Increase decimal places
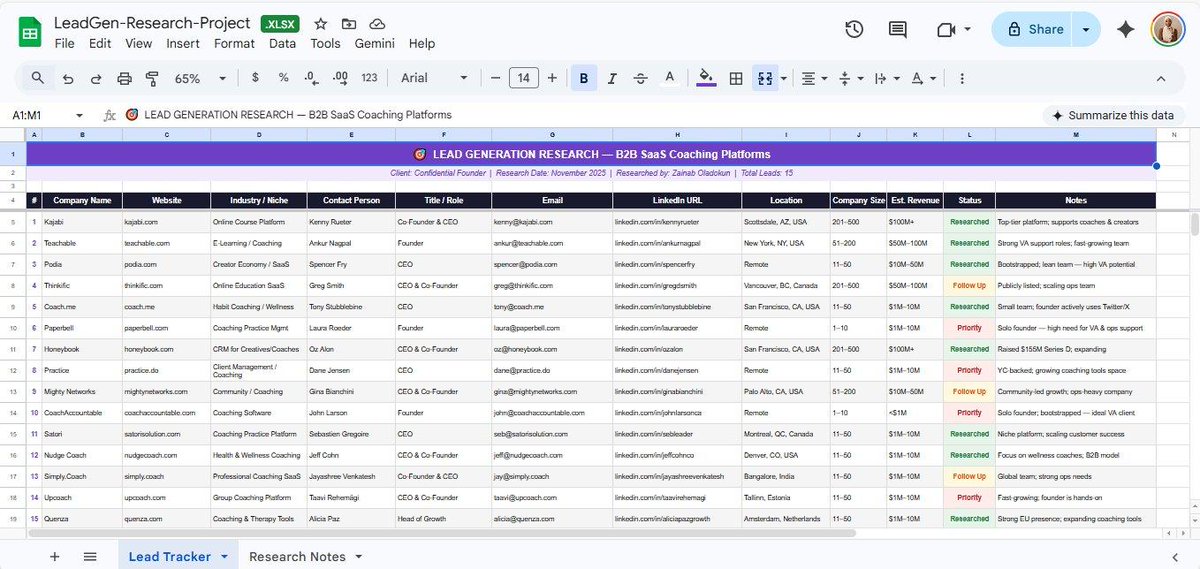1200x569 pixels. [340, 77]
